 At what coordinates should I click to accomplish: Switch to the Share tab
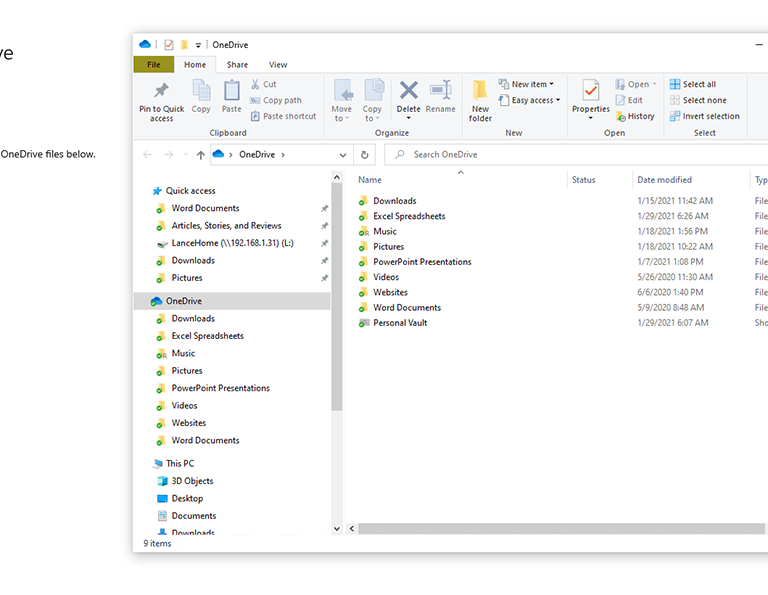(237, 65)
